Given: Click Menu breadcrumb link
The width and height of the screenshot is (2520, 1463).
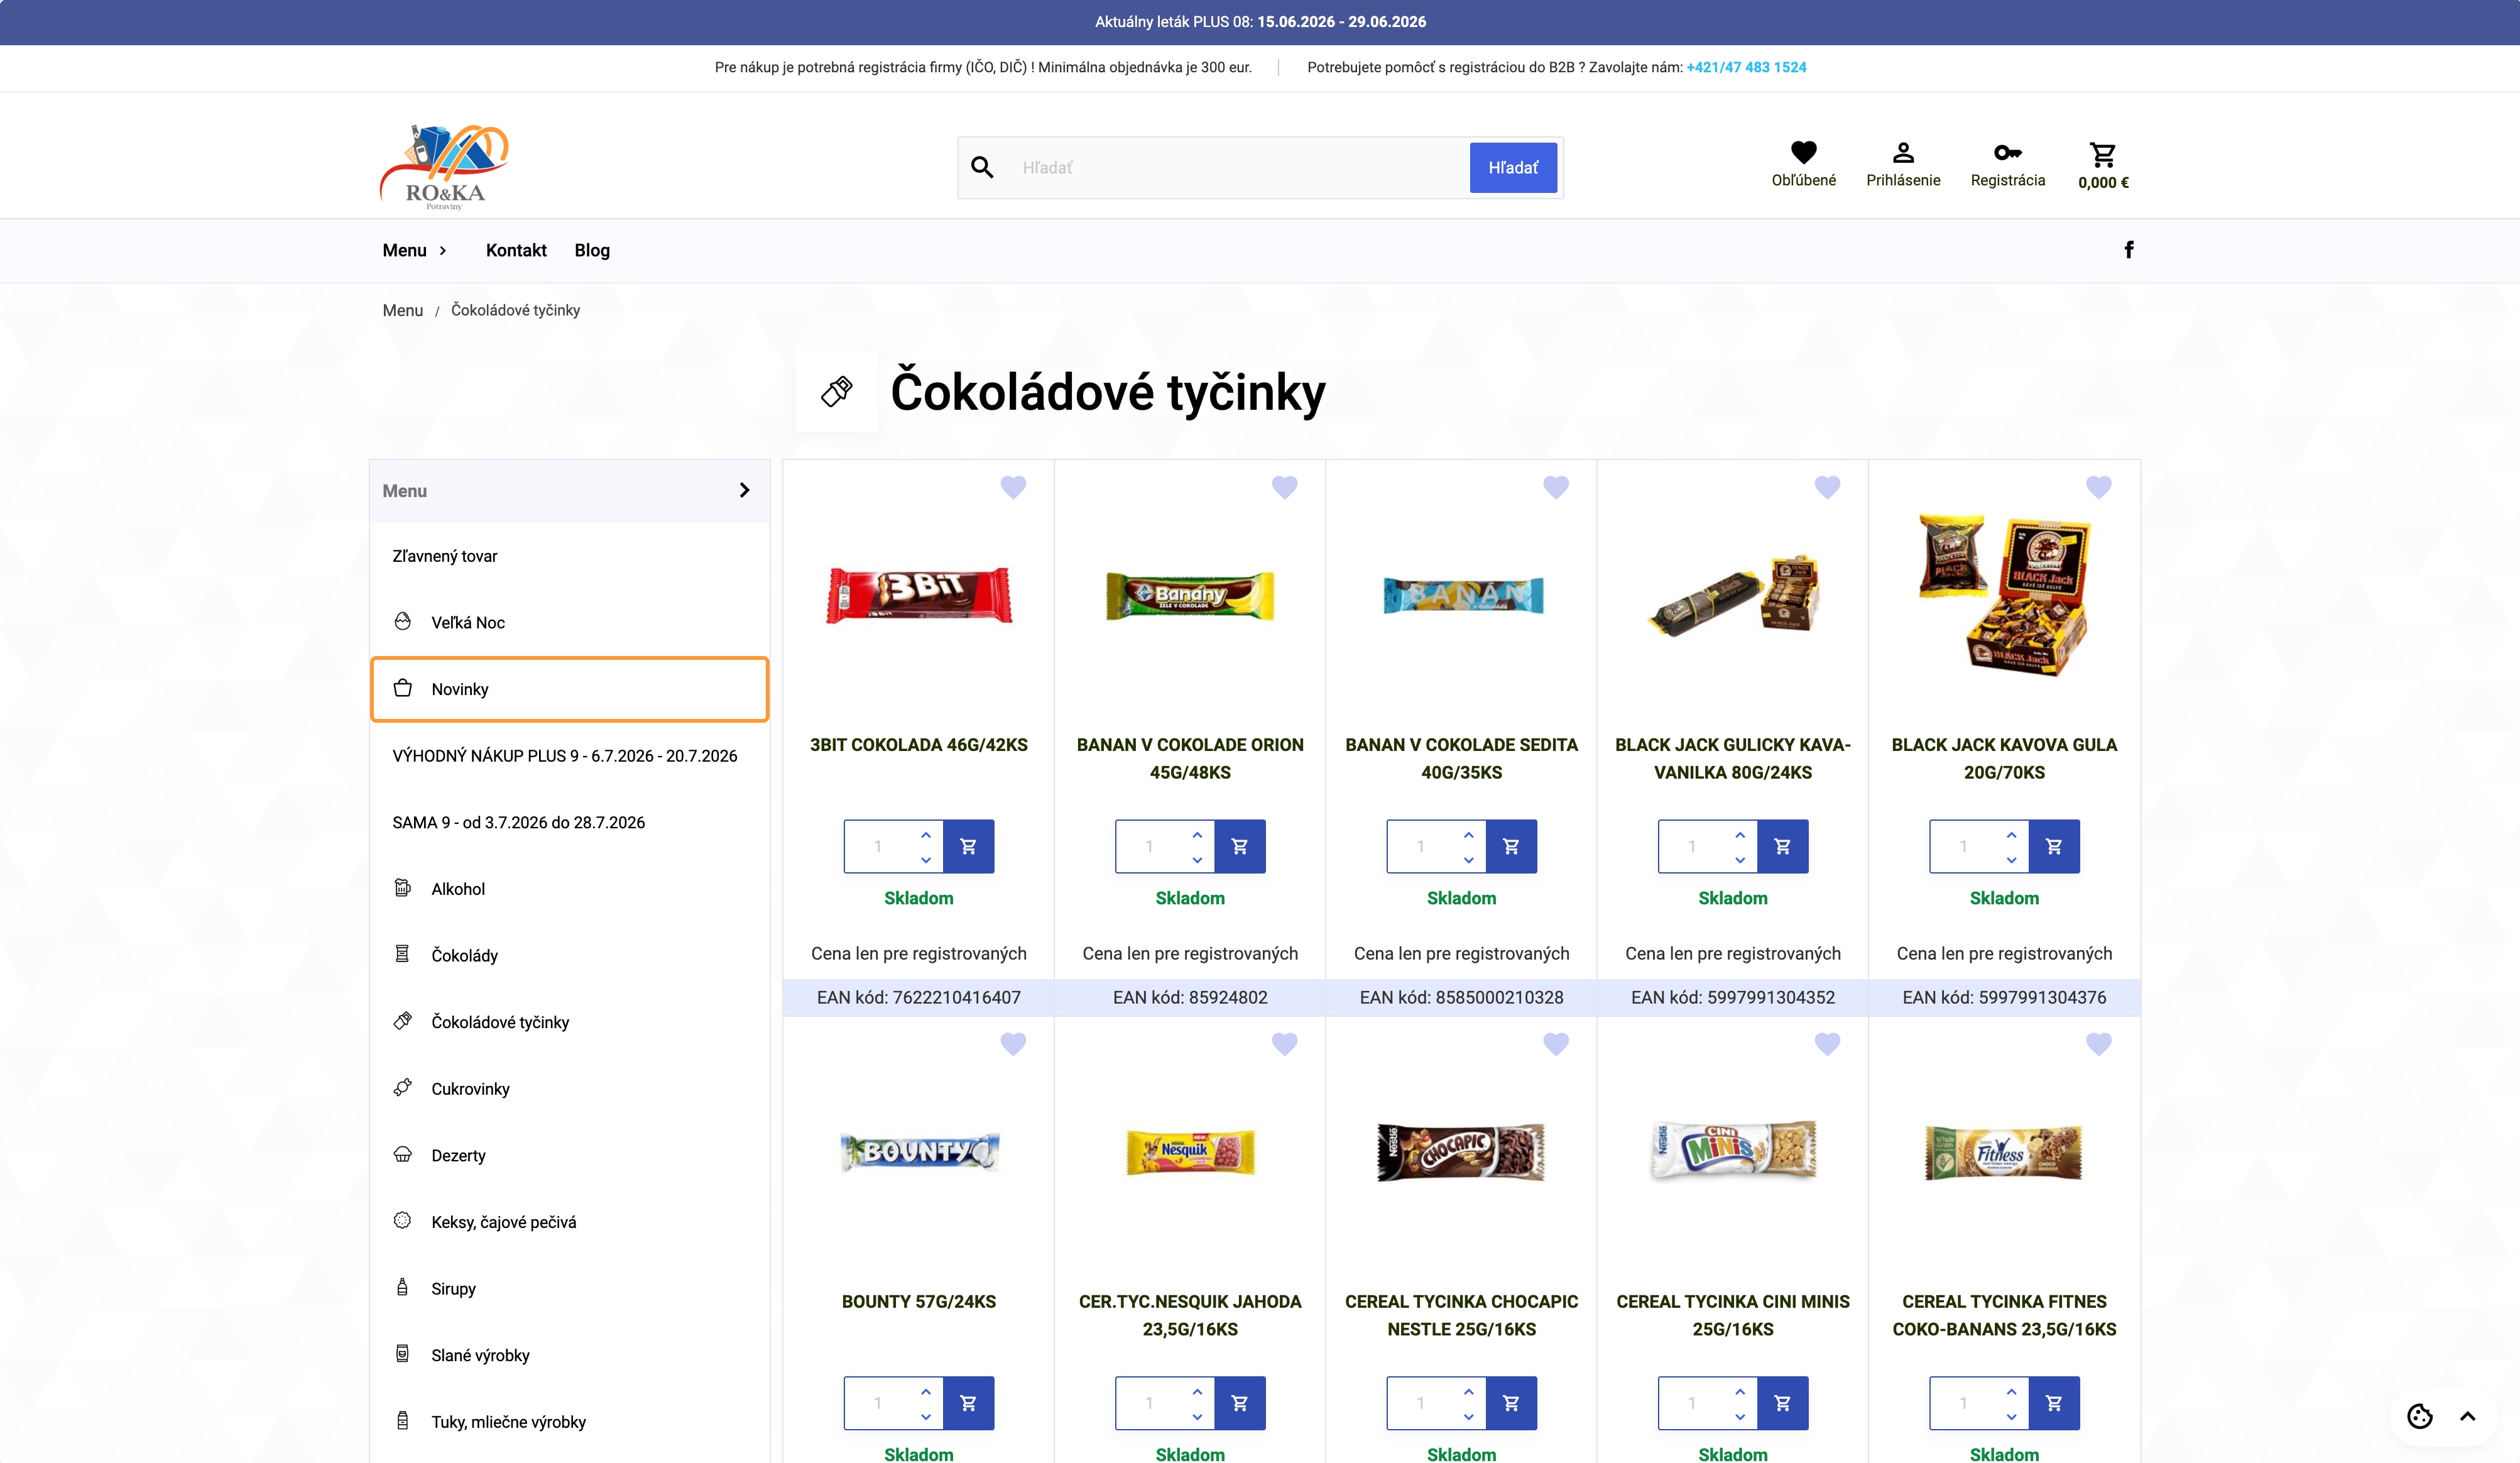Looking at the screenshot, I should [x=403, y=310].
